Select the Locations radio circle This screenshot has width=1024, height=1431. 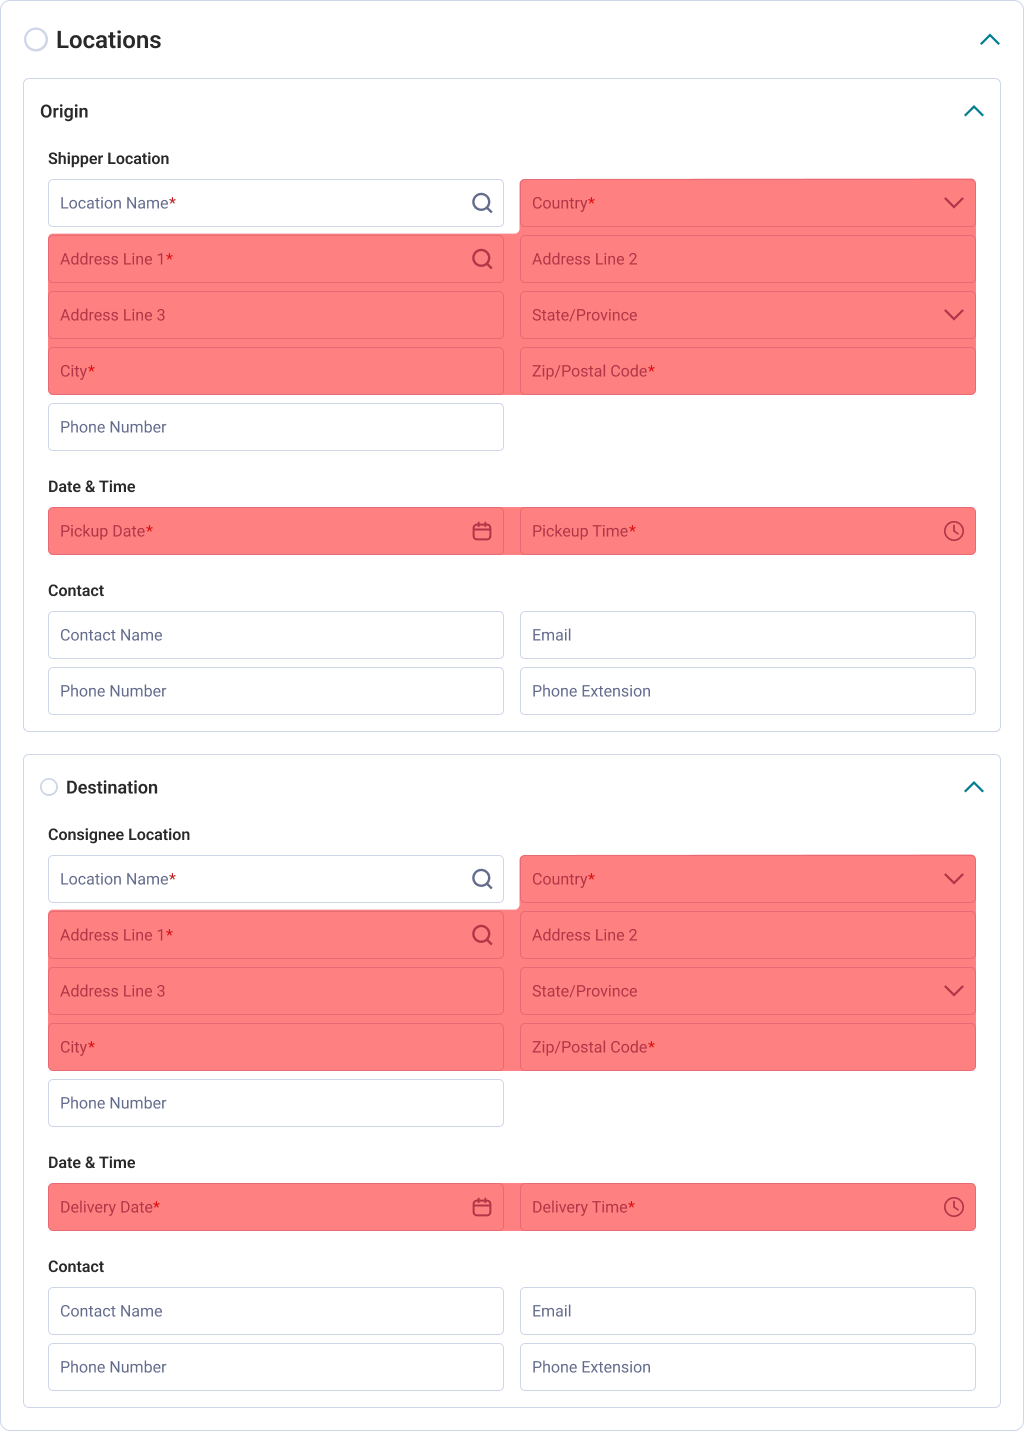coord(36,40)
